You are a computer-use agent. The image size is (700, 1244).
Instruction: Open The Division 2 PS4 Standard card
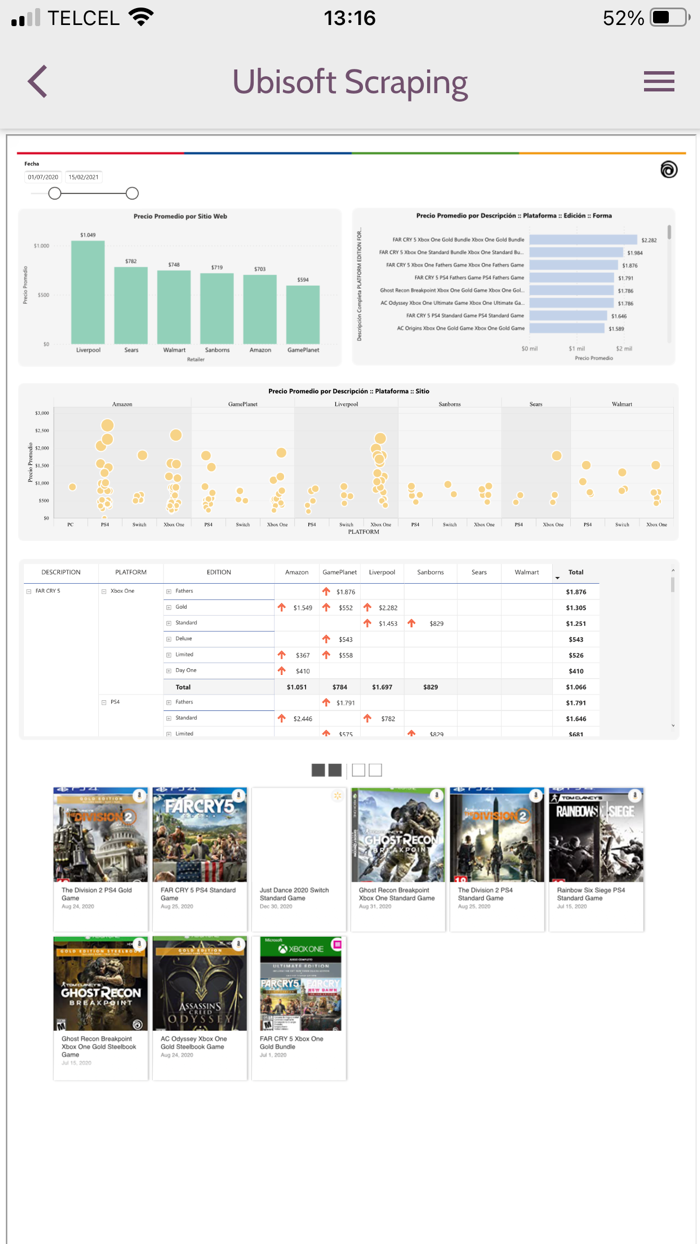496,859
